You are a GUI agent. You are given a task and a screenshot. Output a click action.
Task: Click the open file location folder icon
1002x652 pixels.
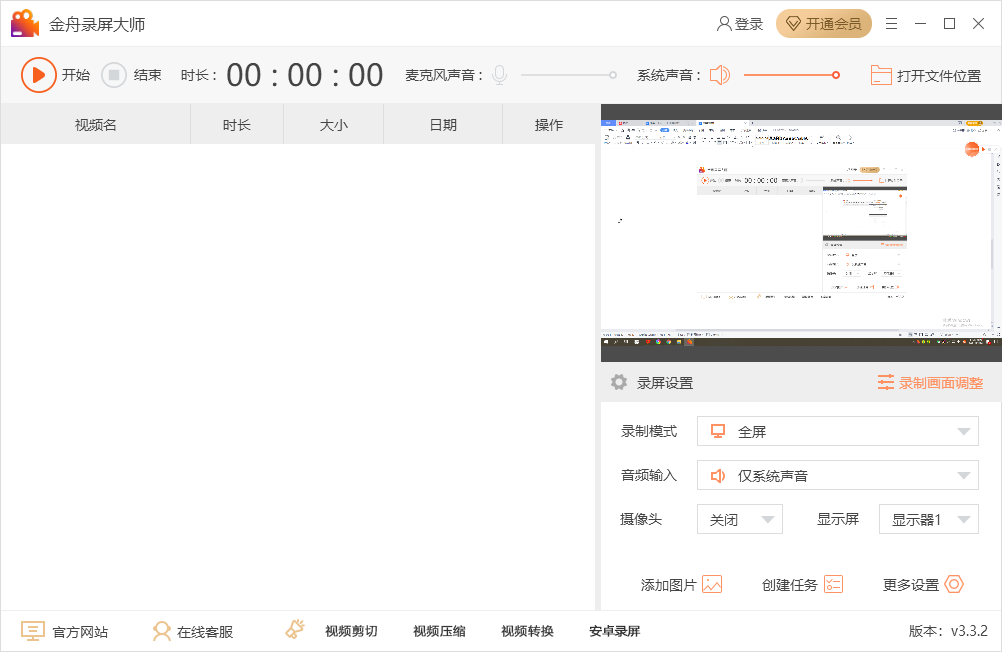point(881,75)
